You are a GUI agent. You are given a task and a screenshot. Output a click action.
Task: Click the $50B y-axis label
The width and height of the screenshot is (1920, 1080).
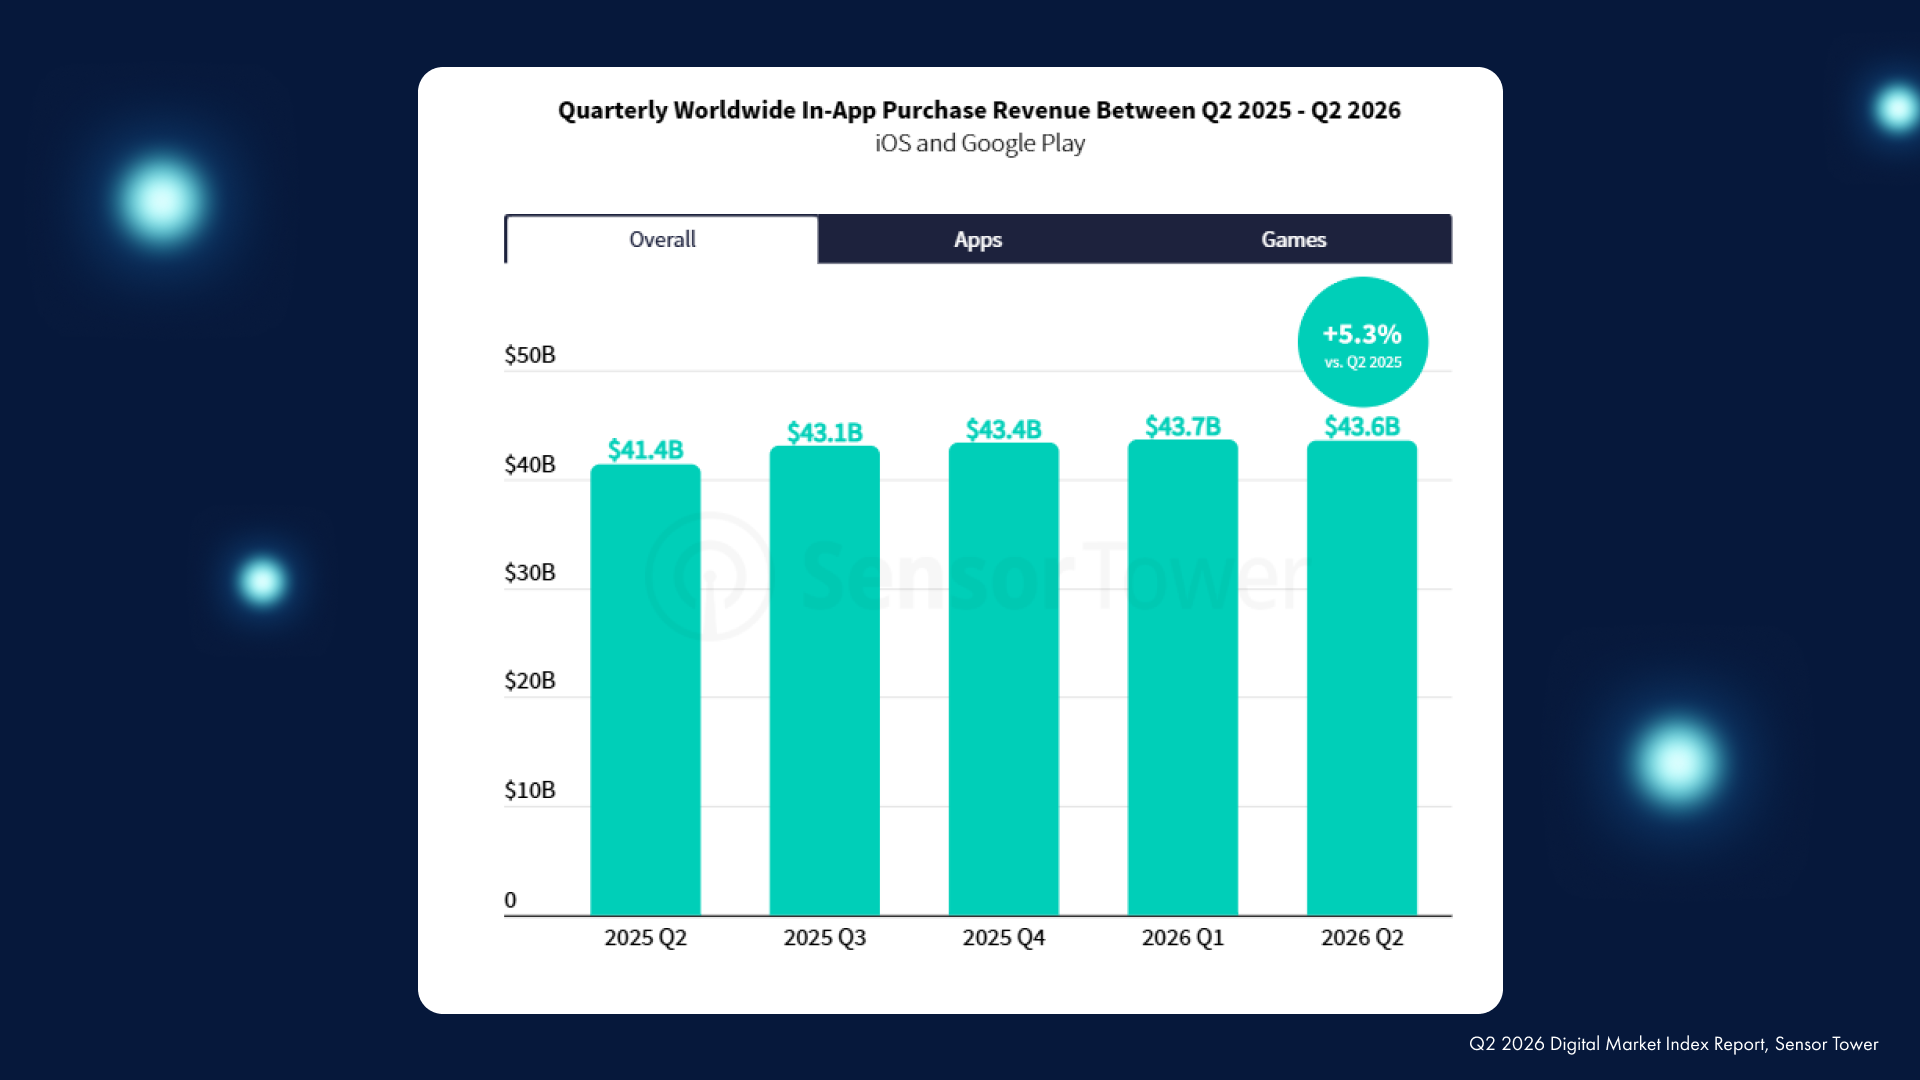point(529,355)
